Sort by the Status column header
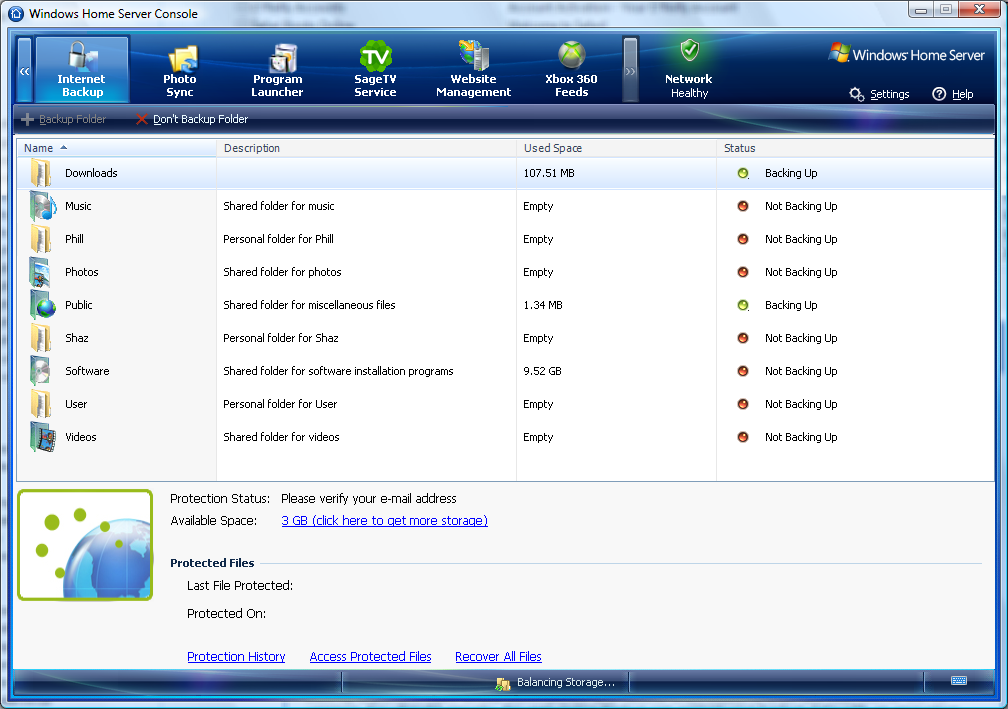 pos(855,148)
